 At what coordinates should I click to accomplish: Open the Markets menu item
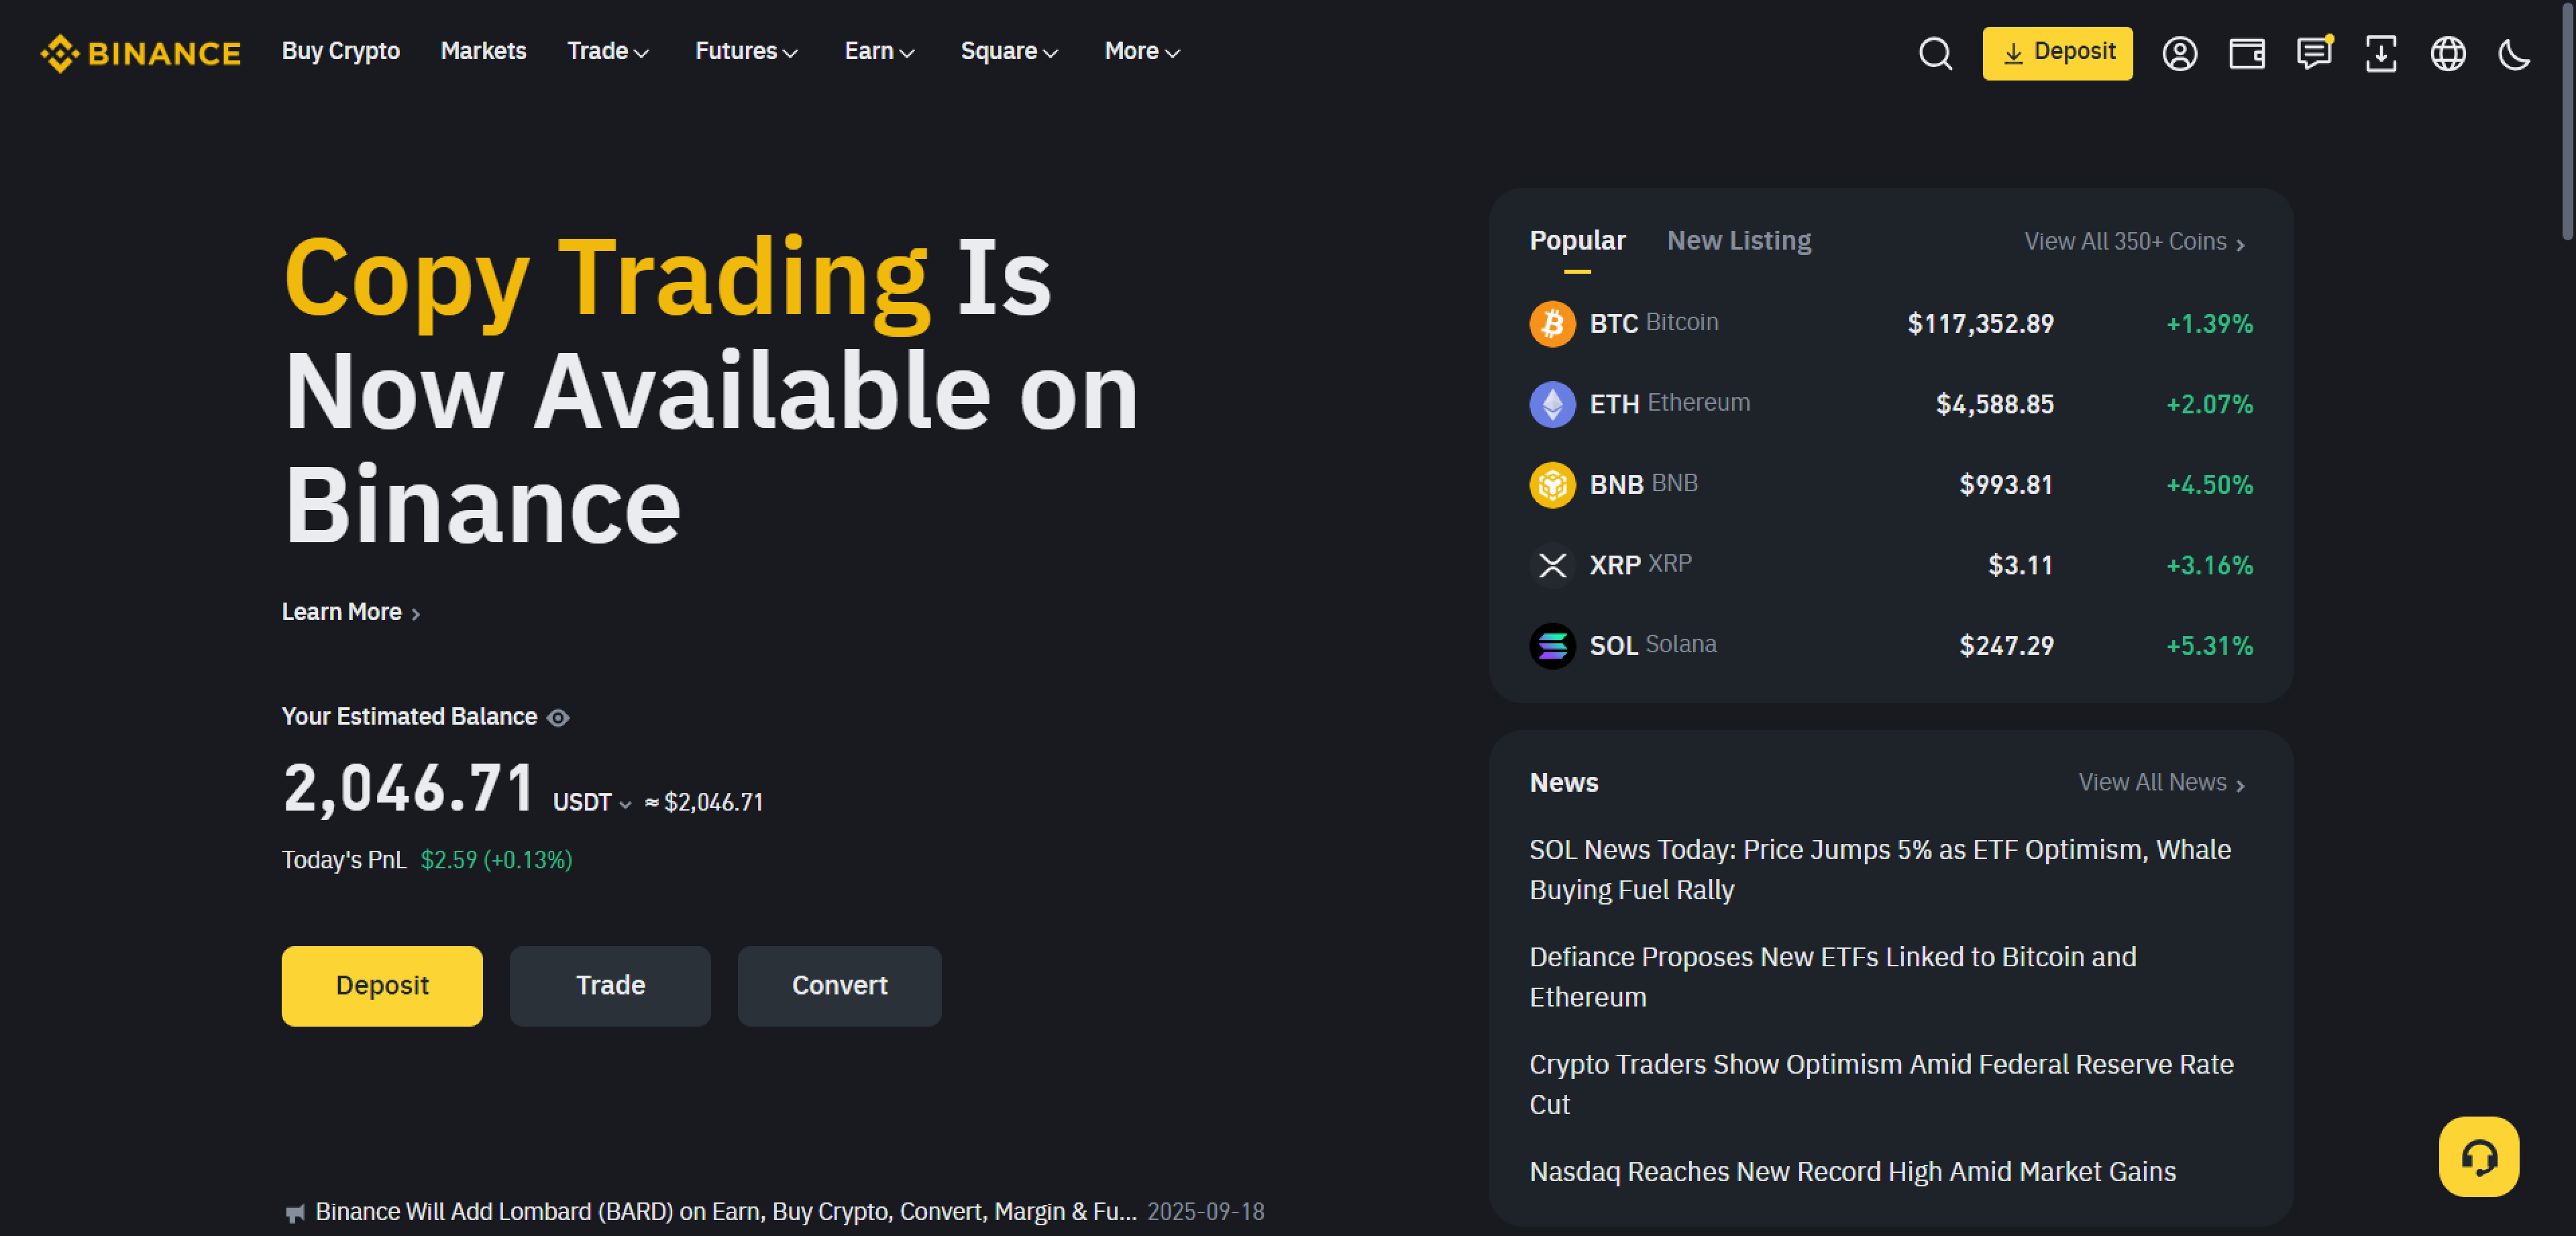tap(483, 52)
